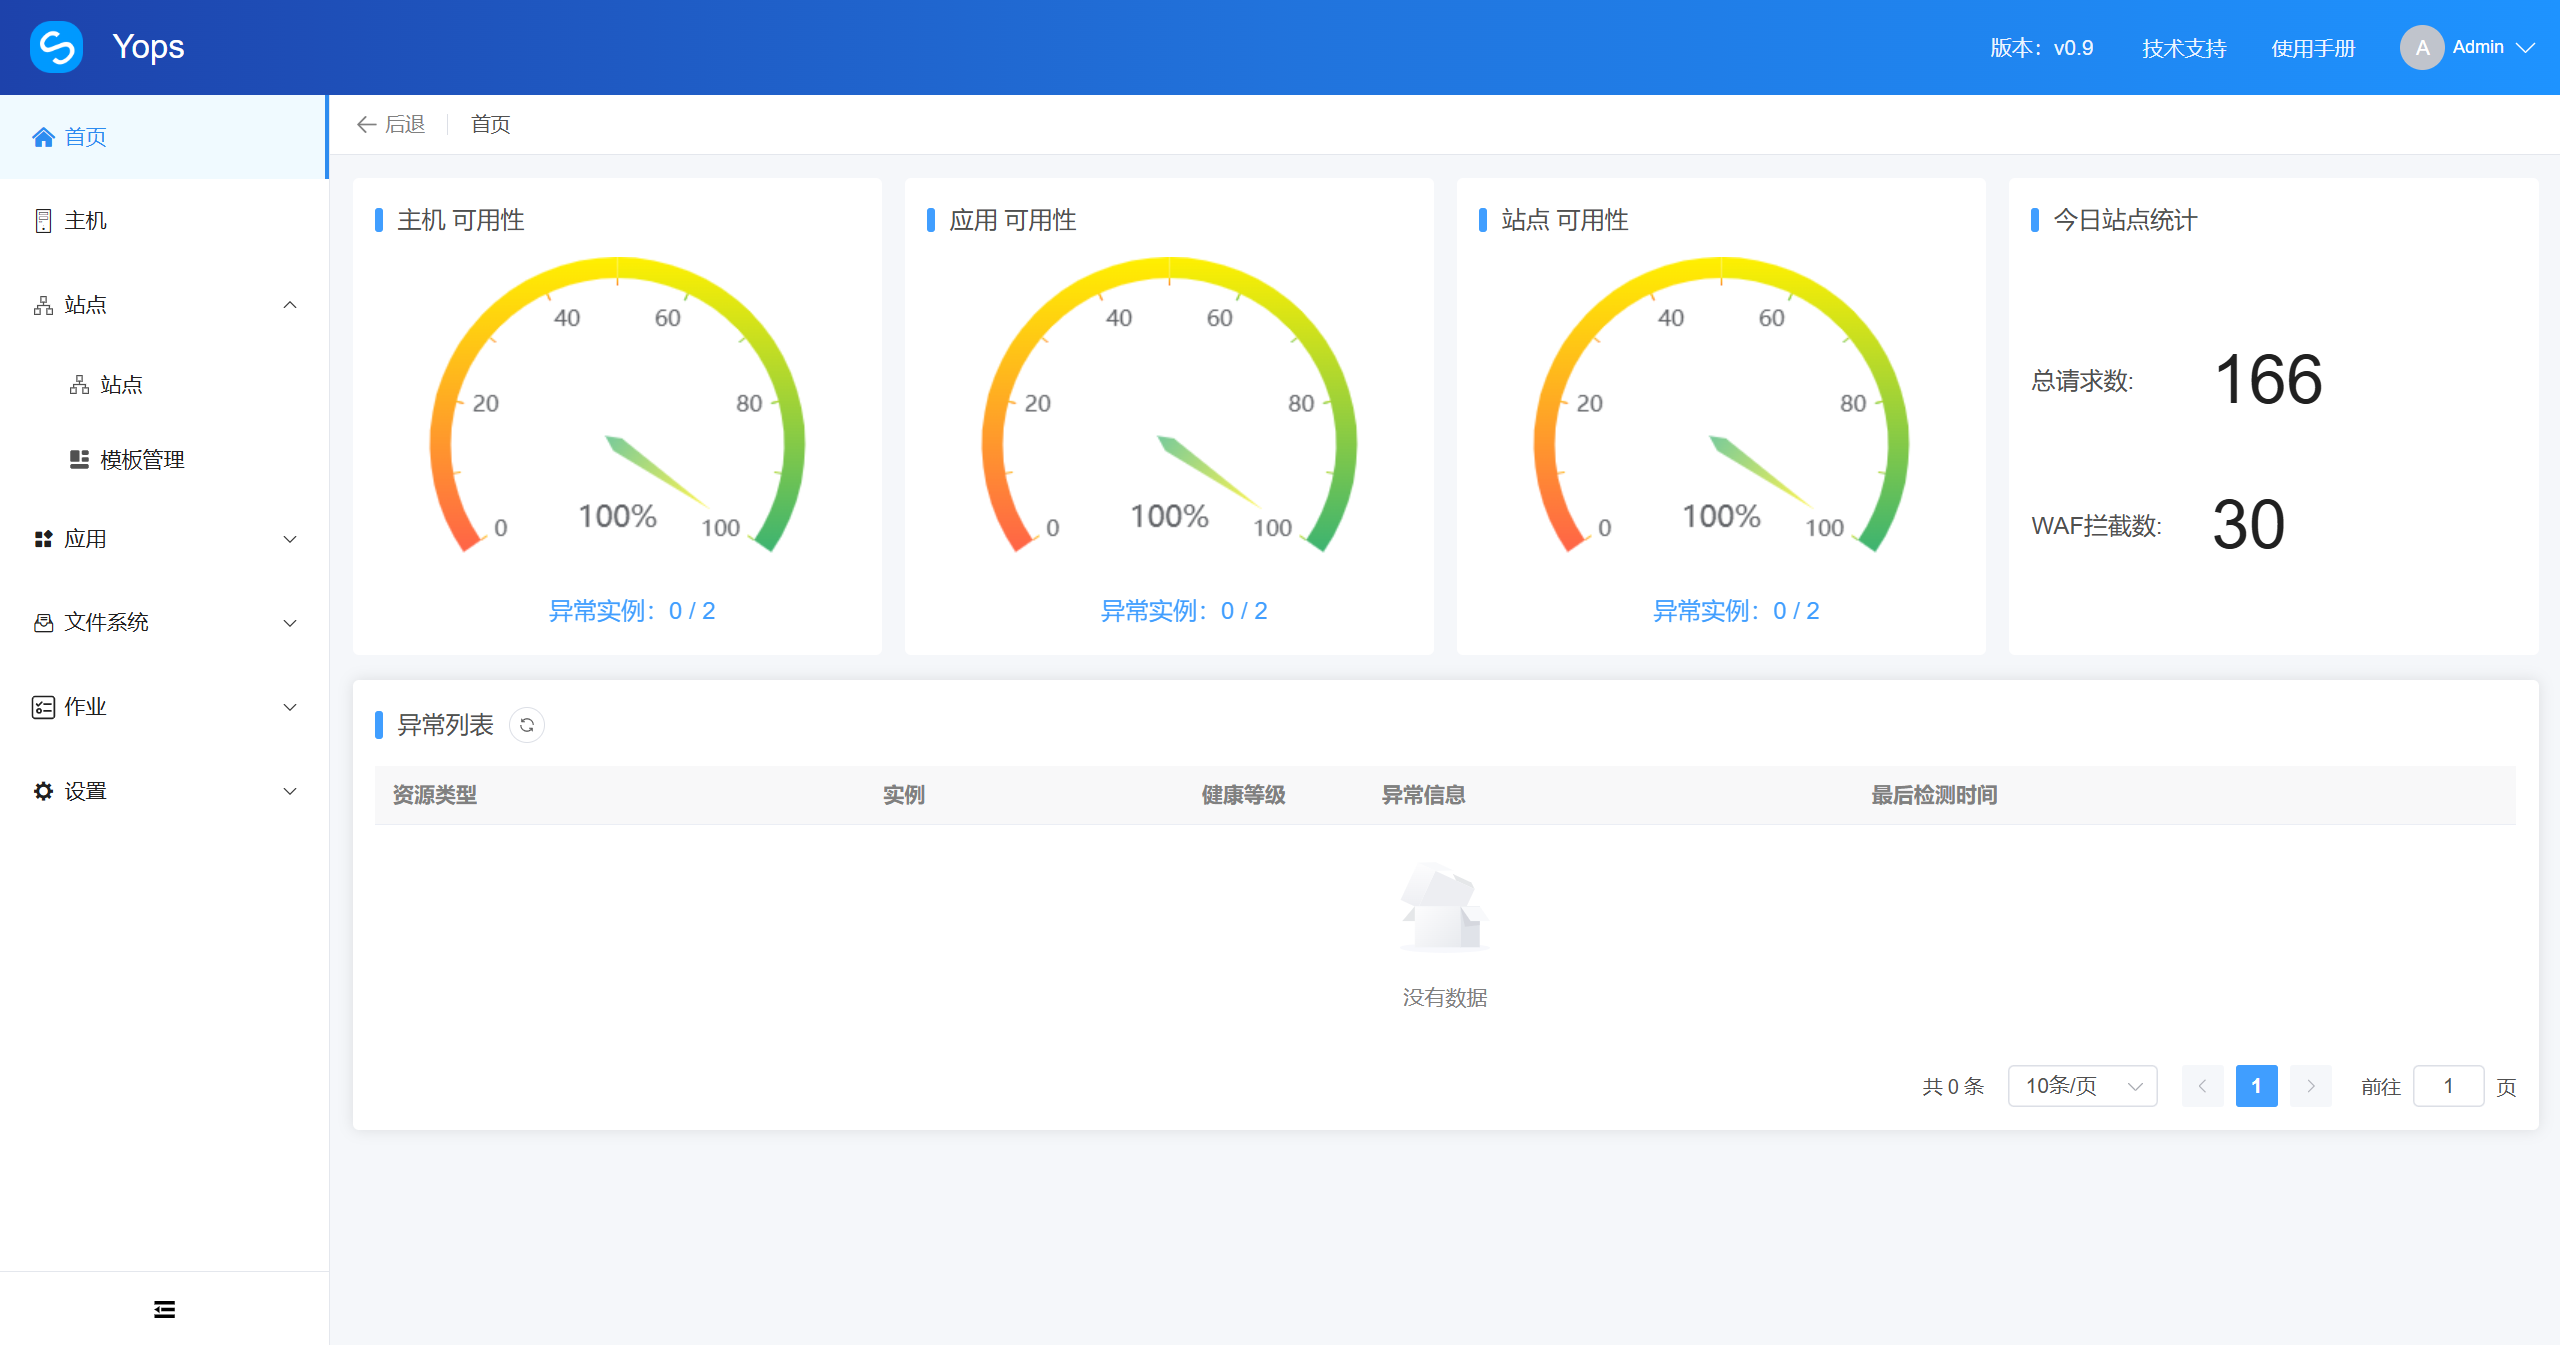Click the 今日站点统计 card title

2125,220
